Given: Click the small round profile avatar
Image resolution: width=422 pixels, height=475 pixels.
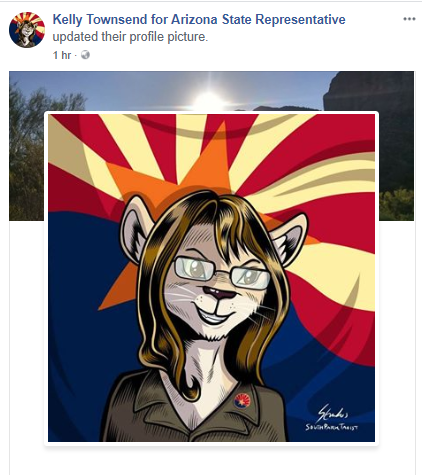Looking at the screenshot, I should [x=27, y=30].
